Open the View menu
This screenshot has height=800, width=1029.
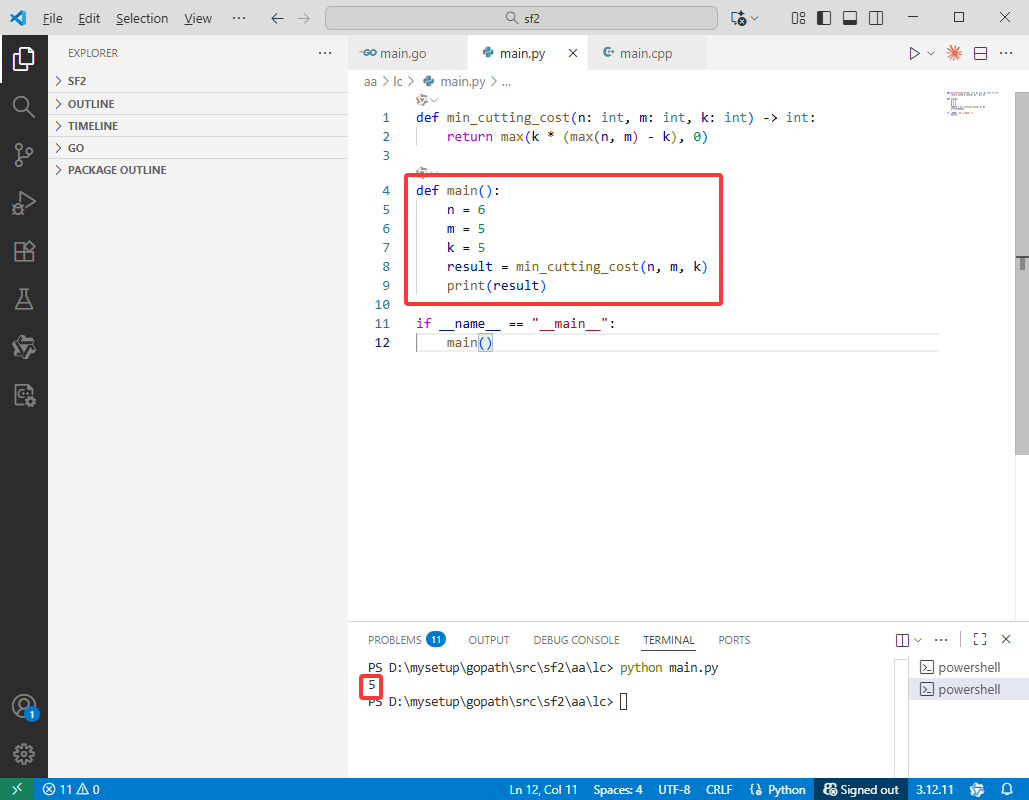coord(198,18)
